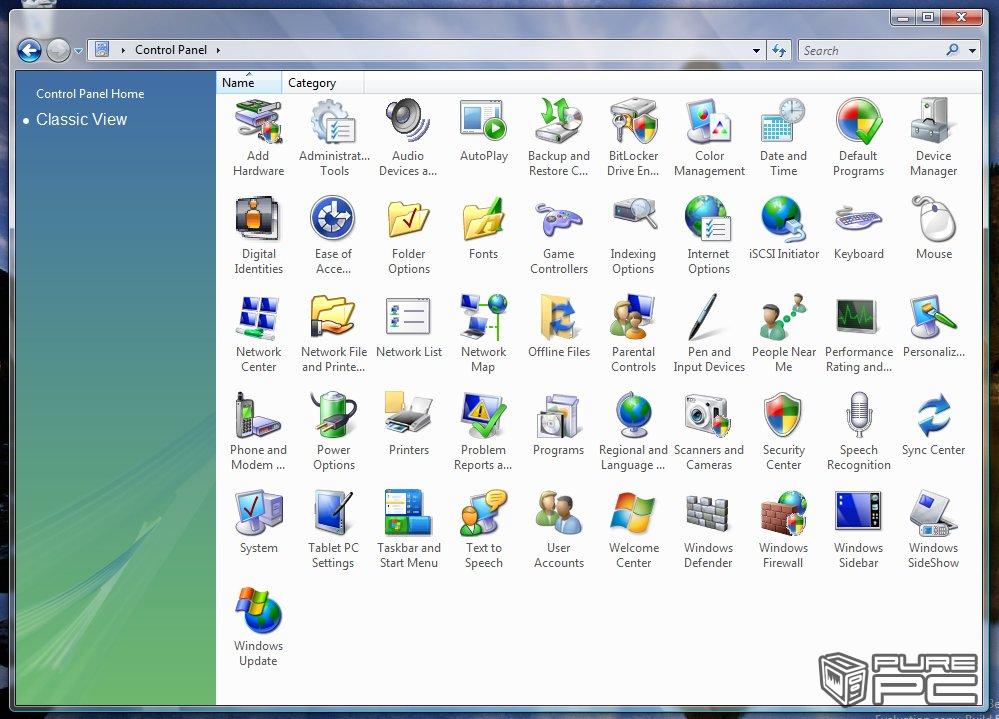Open Windows Update

click(x=258, y=628)
